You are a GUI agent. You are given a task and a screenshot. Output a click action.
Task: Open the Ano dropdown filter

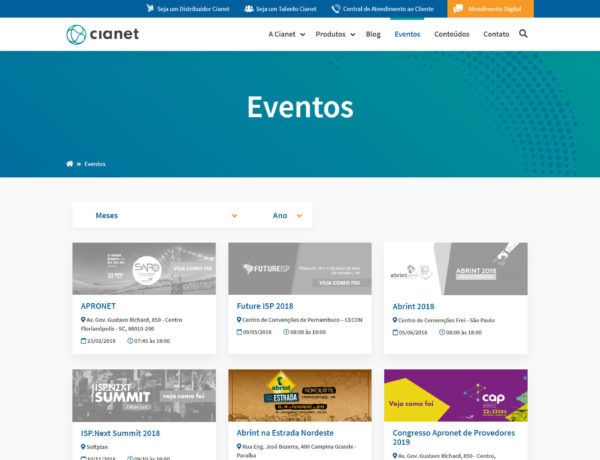(286, 215)
